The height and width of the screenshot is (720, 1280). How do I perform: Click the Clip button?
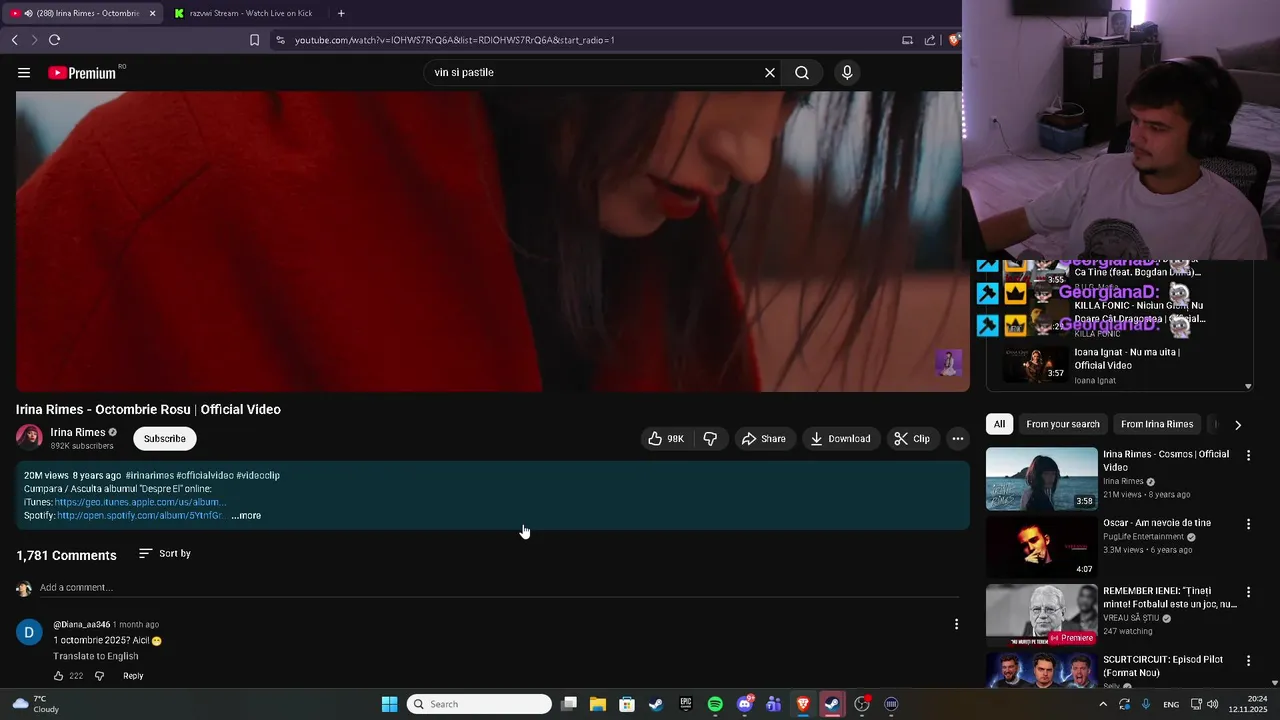[912, 438]
